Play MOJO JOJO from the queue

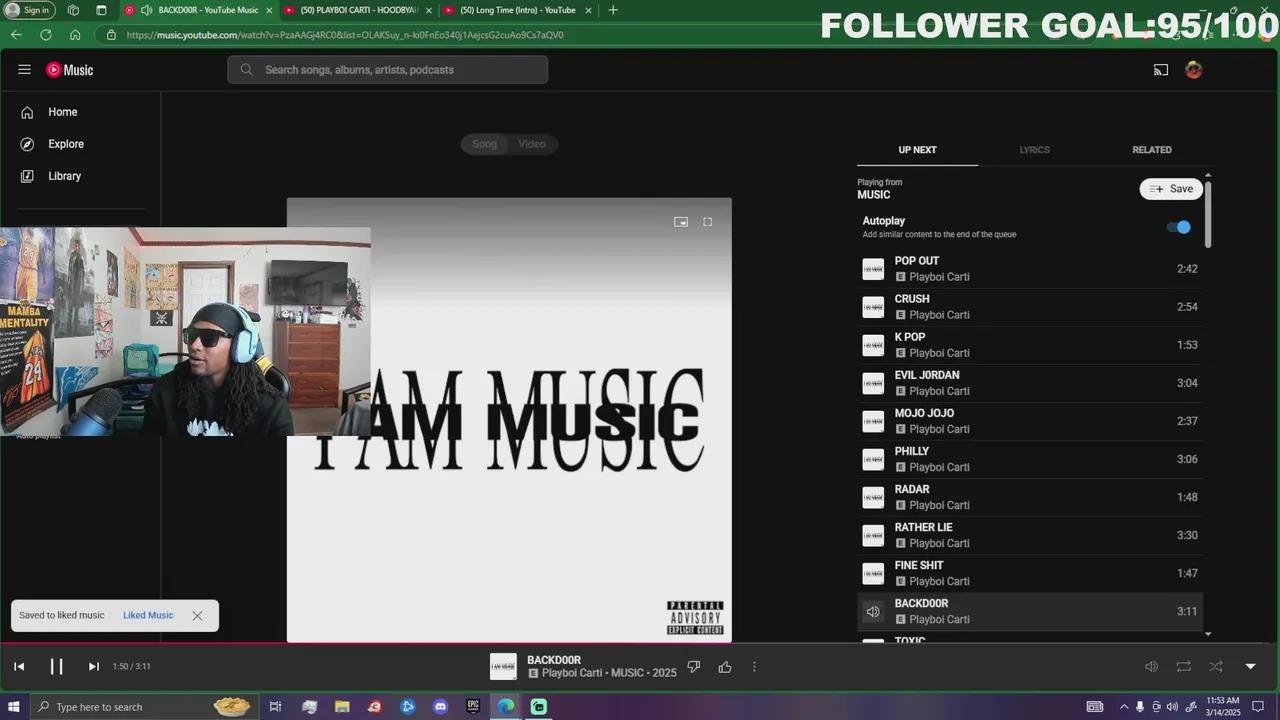click(x=1030, y=421)
